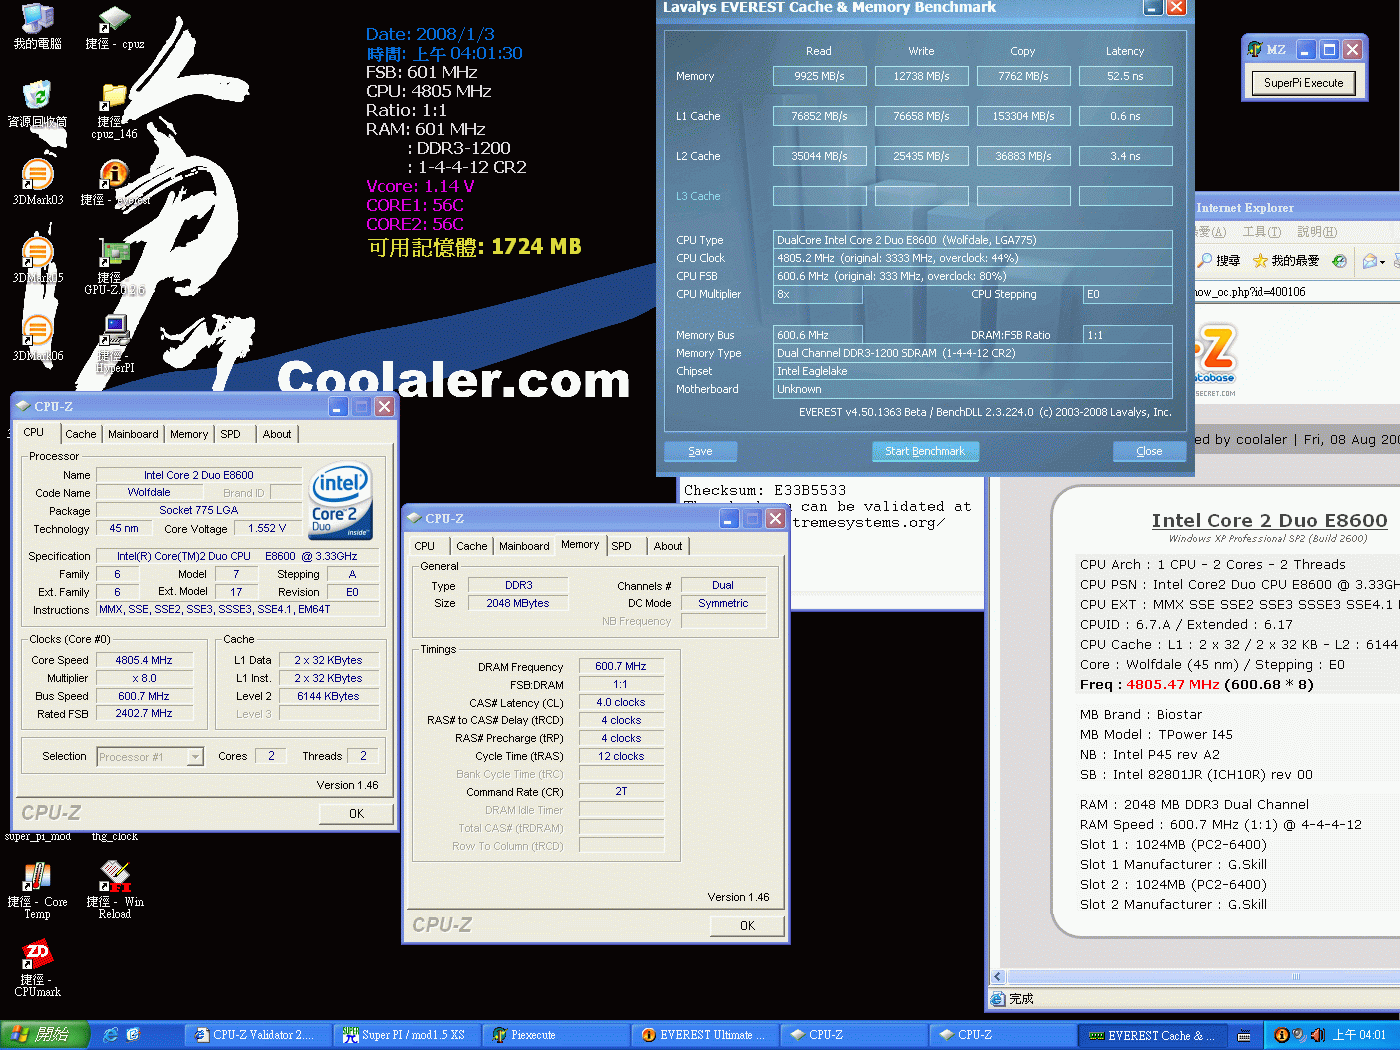Viewport: 1400px width, 1050px height.
Task: Click the scroll-left arrow in validator page
Action: pyautogui.click(x=997, y=977)
